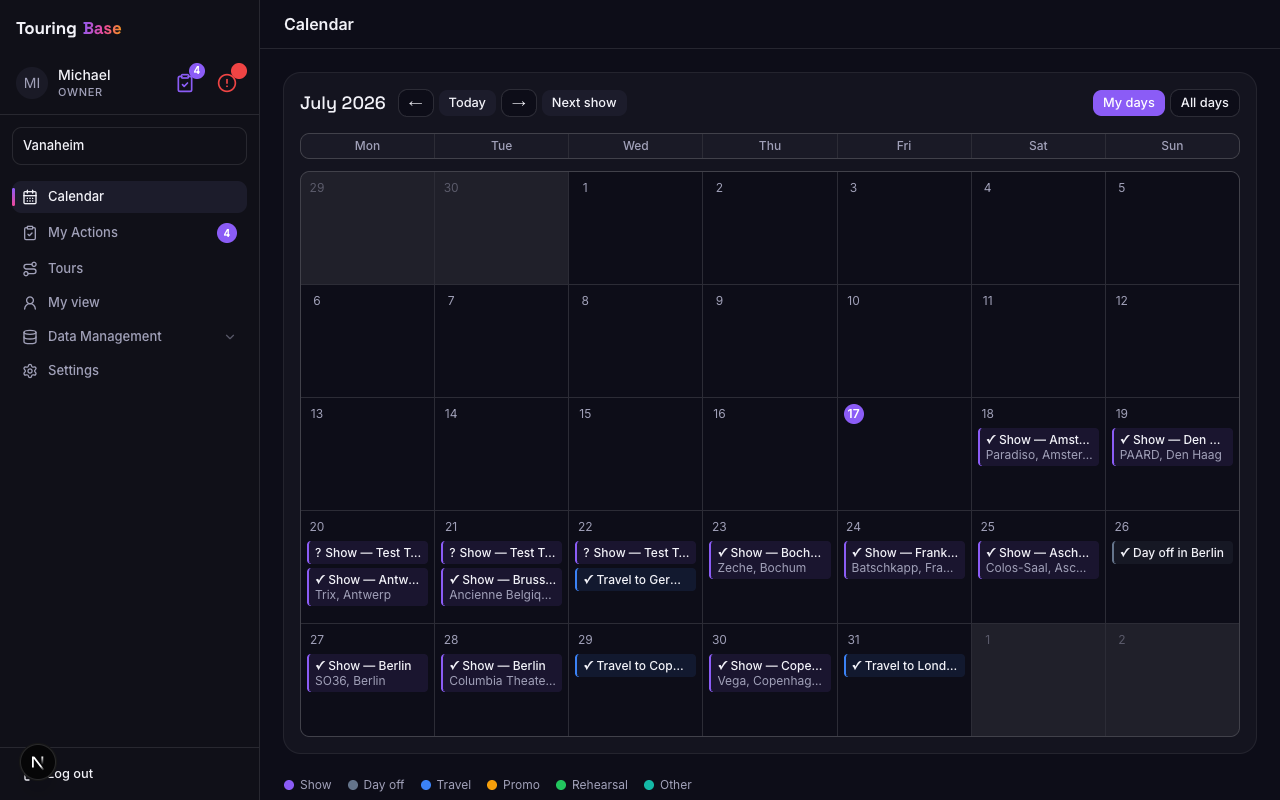Click the Sun column header
Viewport: 1280px width, 800px height.
click(1172, 146)
